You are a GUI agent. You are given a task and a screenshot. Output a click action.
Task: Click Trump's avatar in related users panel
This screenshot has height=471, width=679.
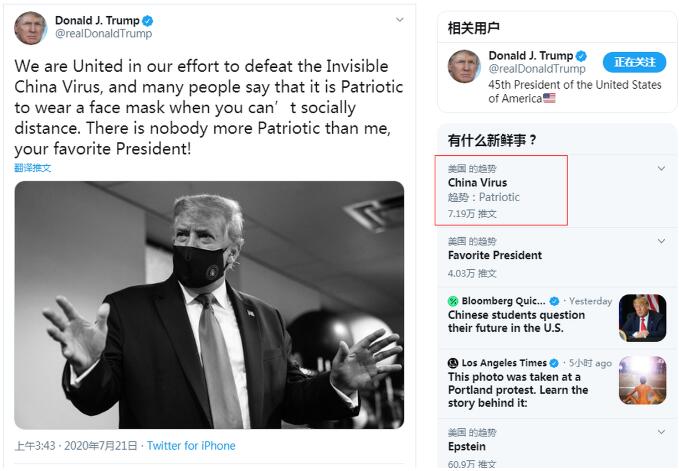(x=464, y=66)
